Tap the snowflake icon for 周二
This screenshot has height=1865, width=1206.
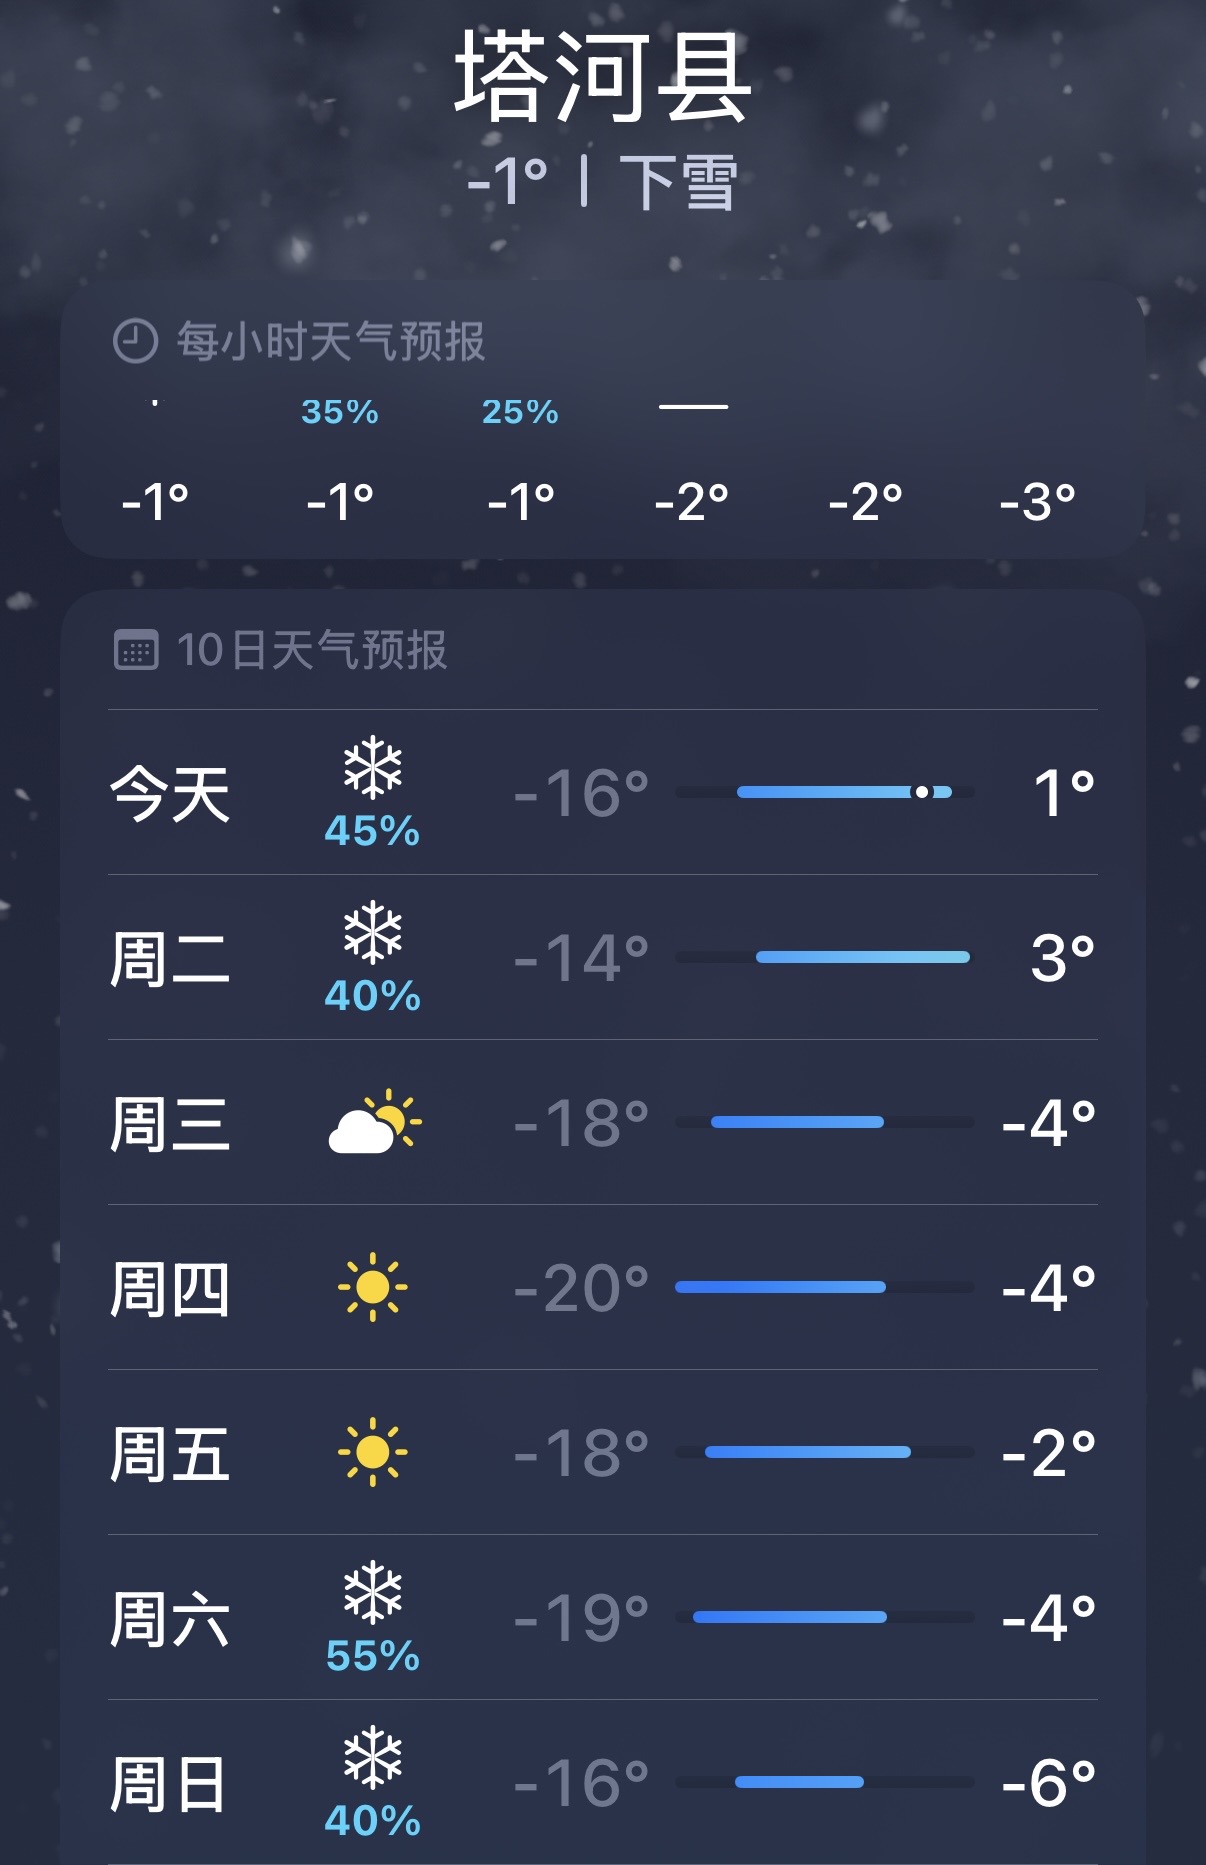tap(372, 932)
